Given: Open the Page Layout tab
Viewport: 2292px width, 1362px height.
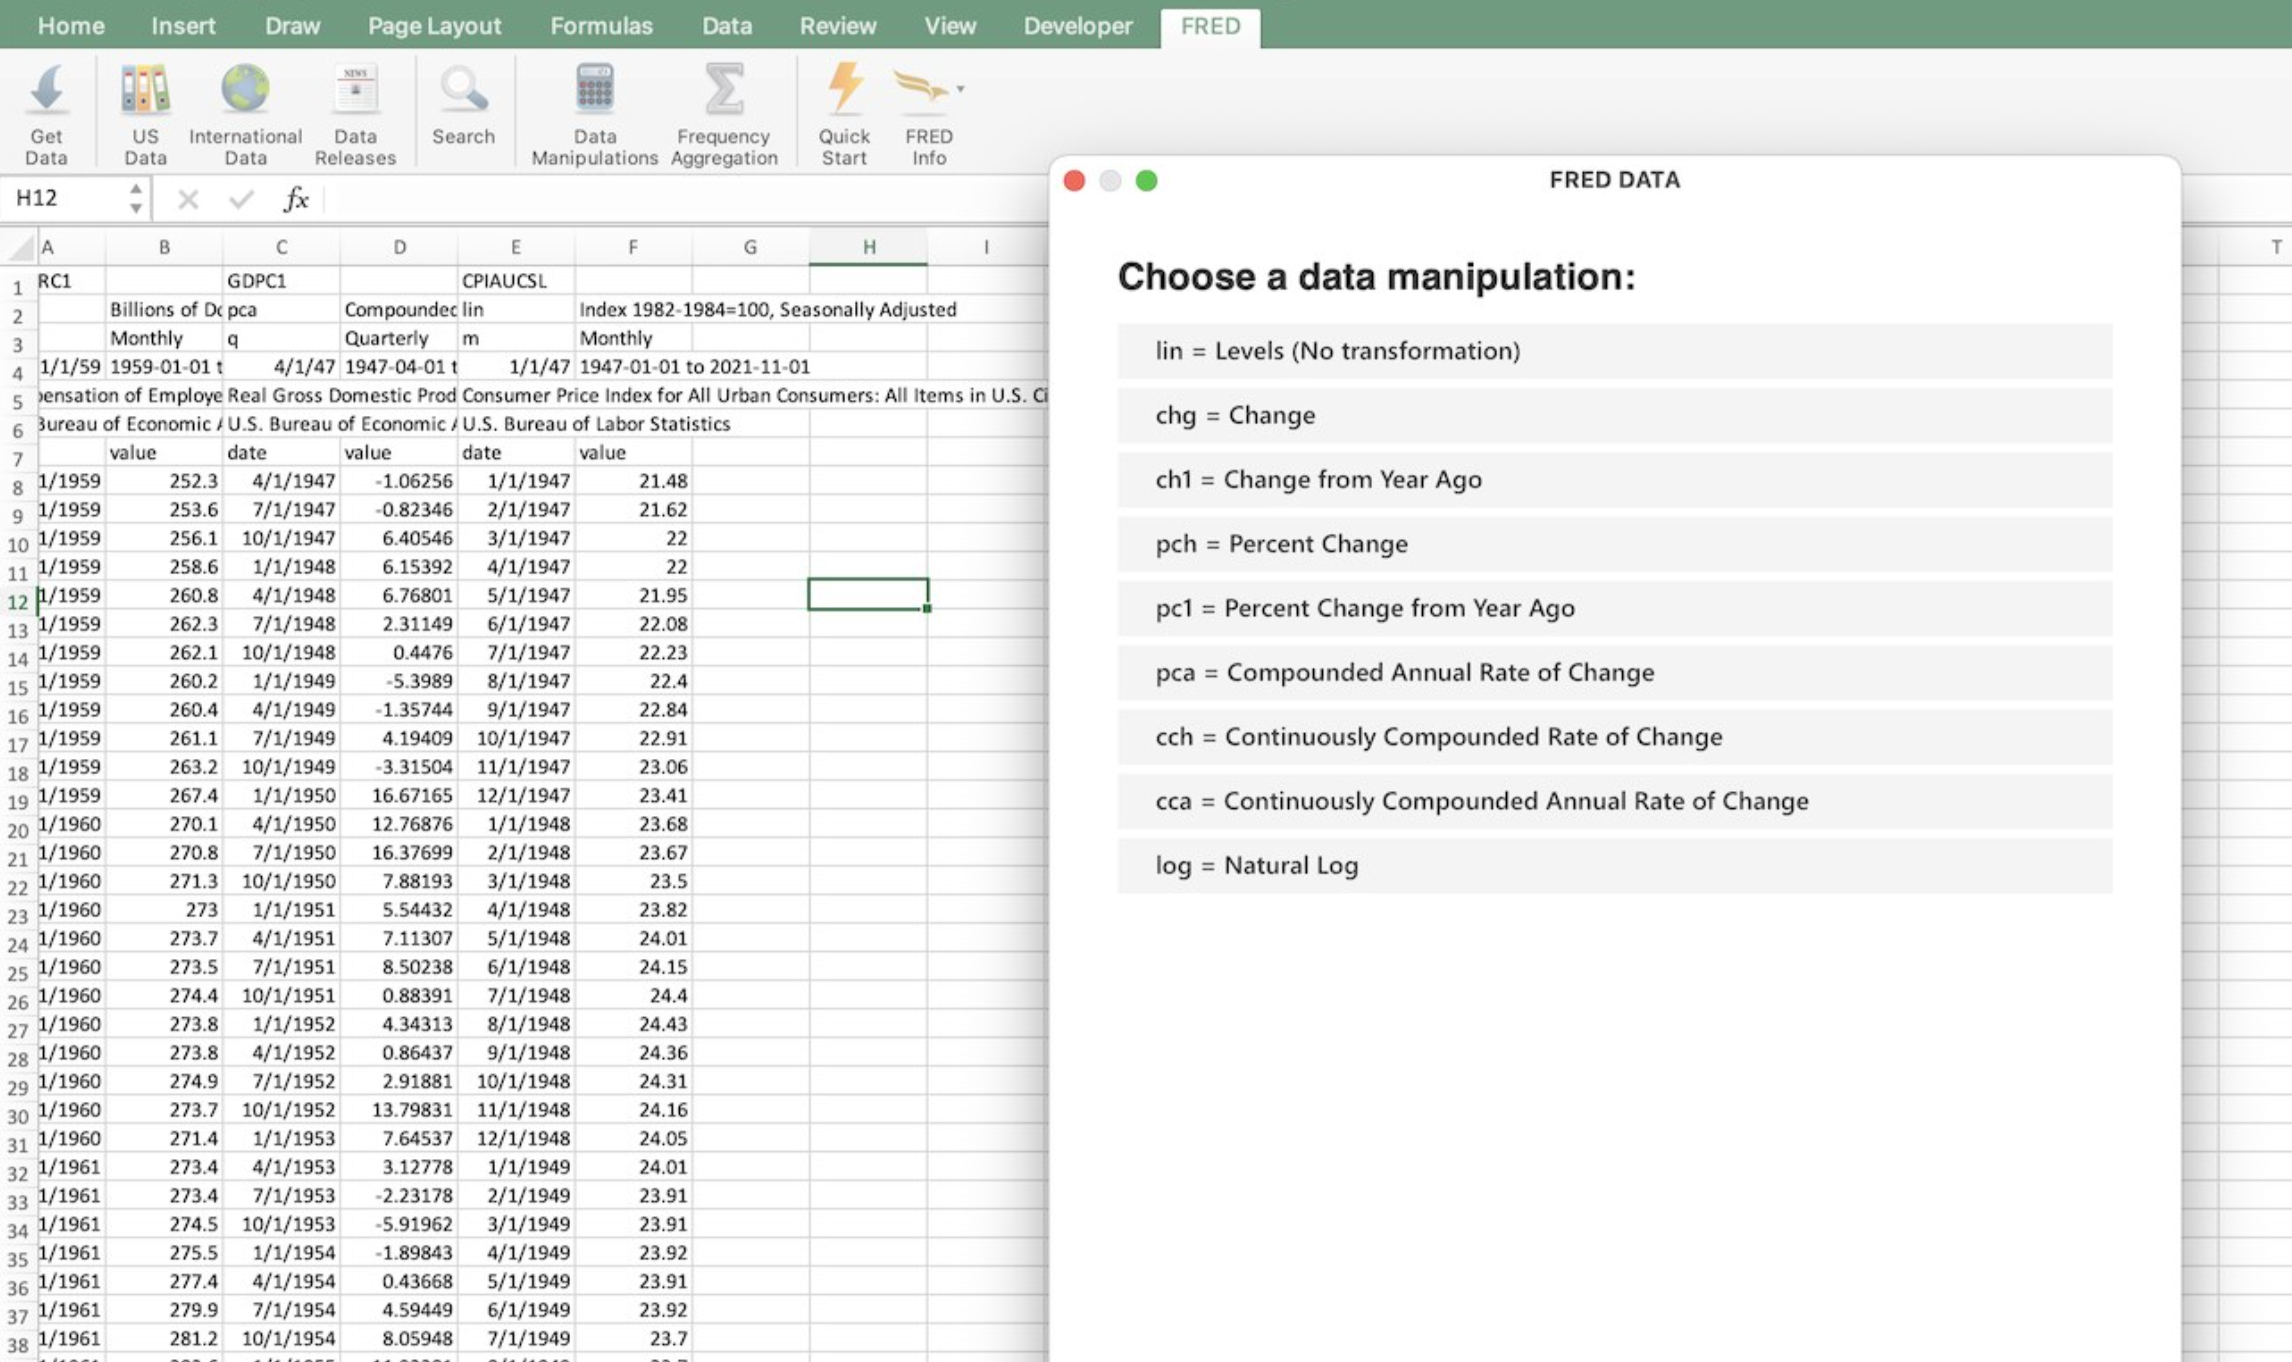Looking at the screenshot, I should click(434, 26).
